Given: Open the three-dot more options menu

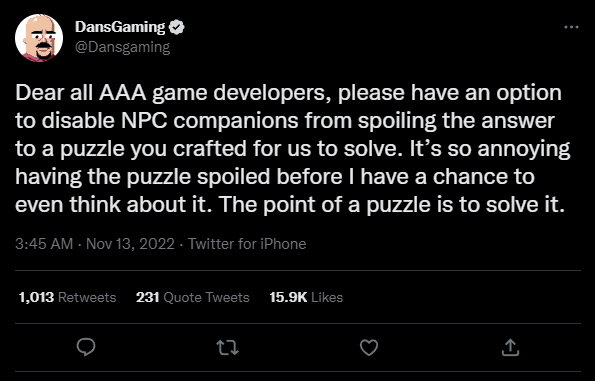Looking at the screenshot, I should 571,27.
